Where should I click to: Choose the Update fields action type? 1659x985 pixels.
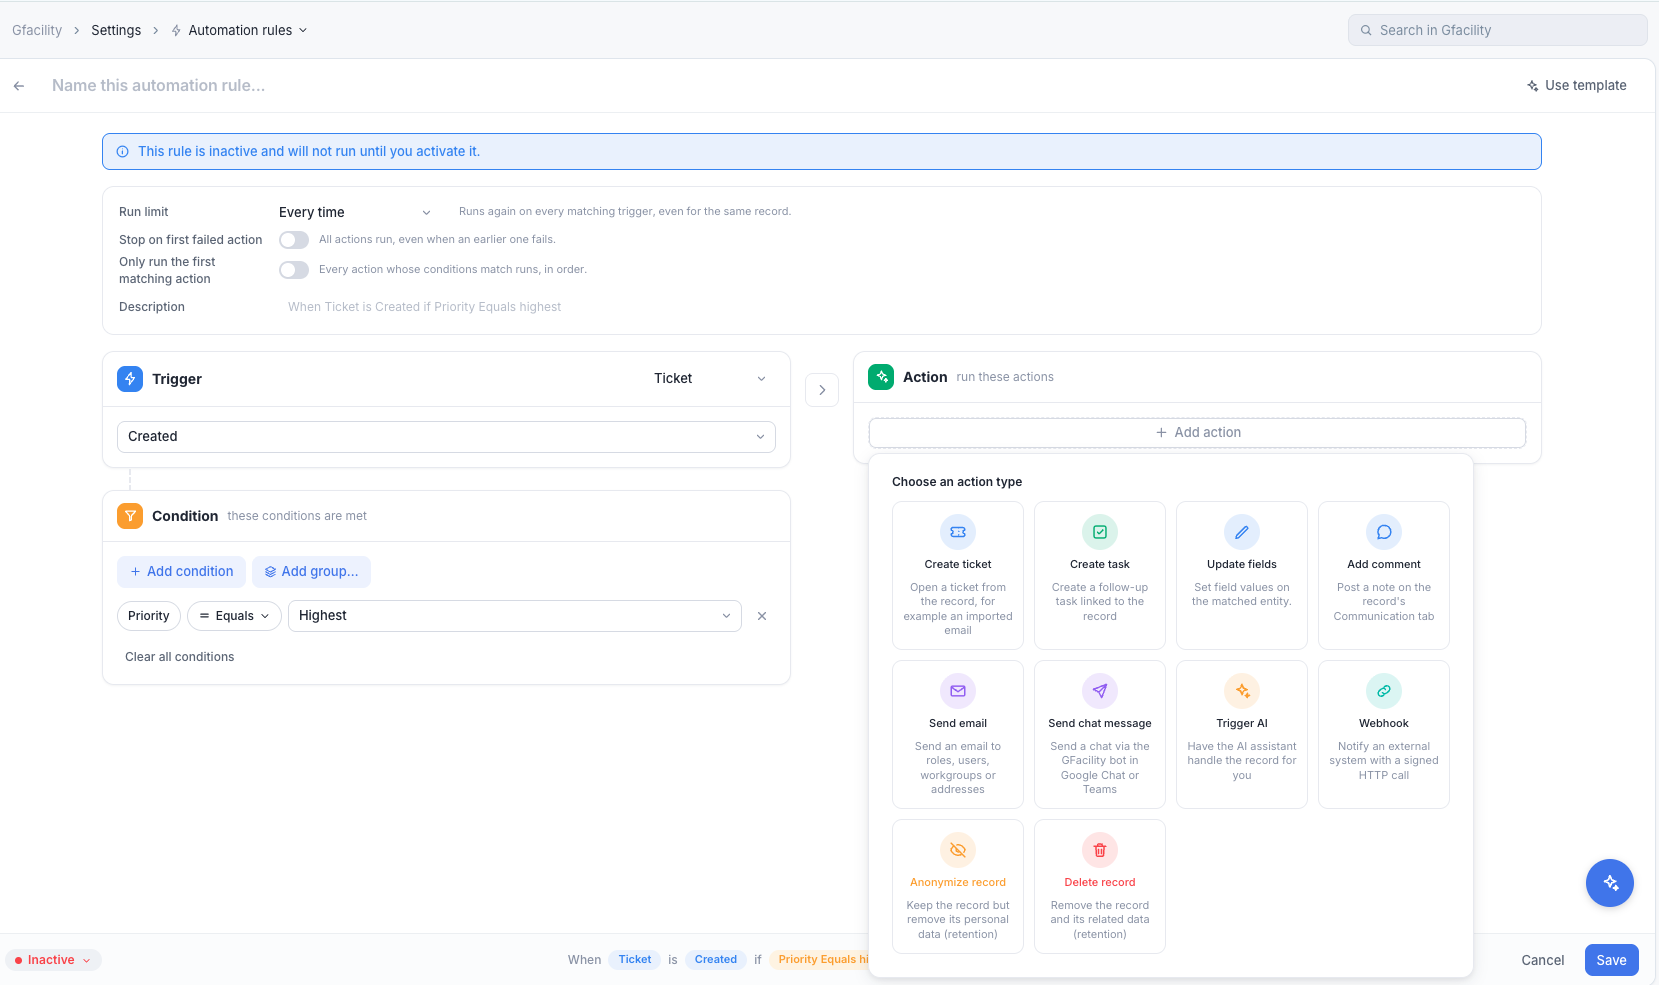point(1242,575)
